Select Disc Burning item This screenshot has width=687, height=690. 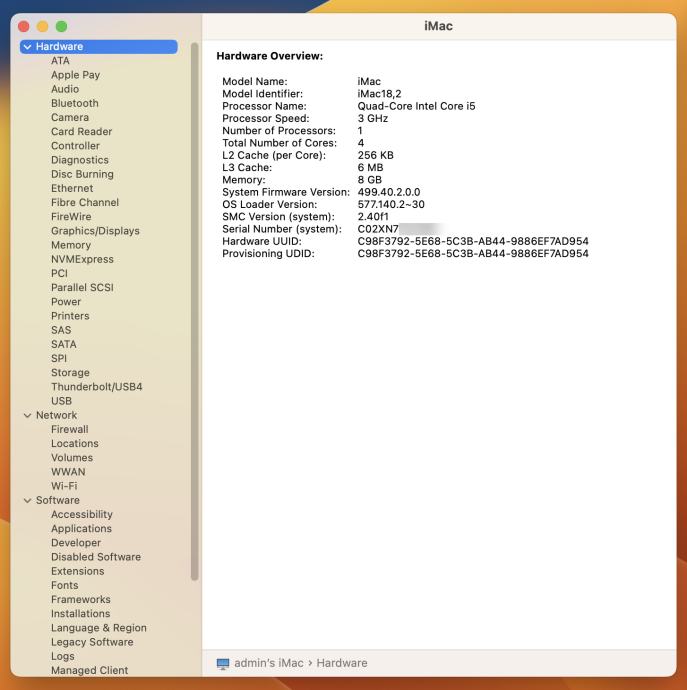click(x=82, y=174)
